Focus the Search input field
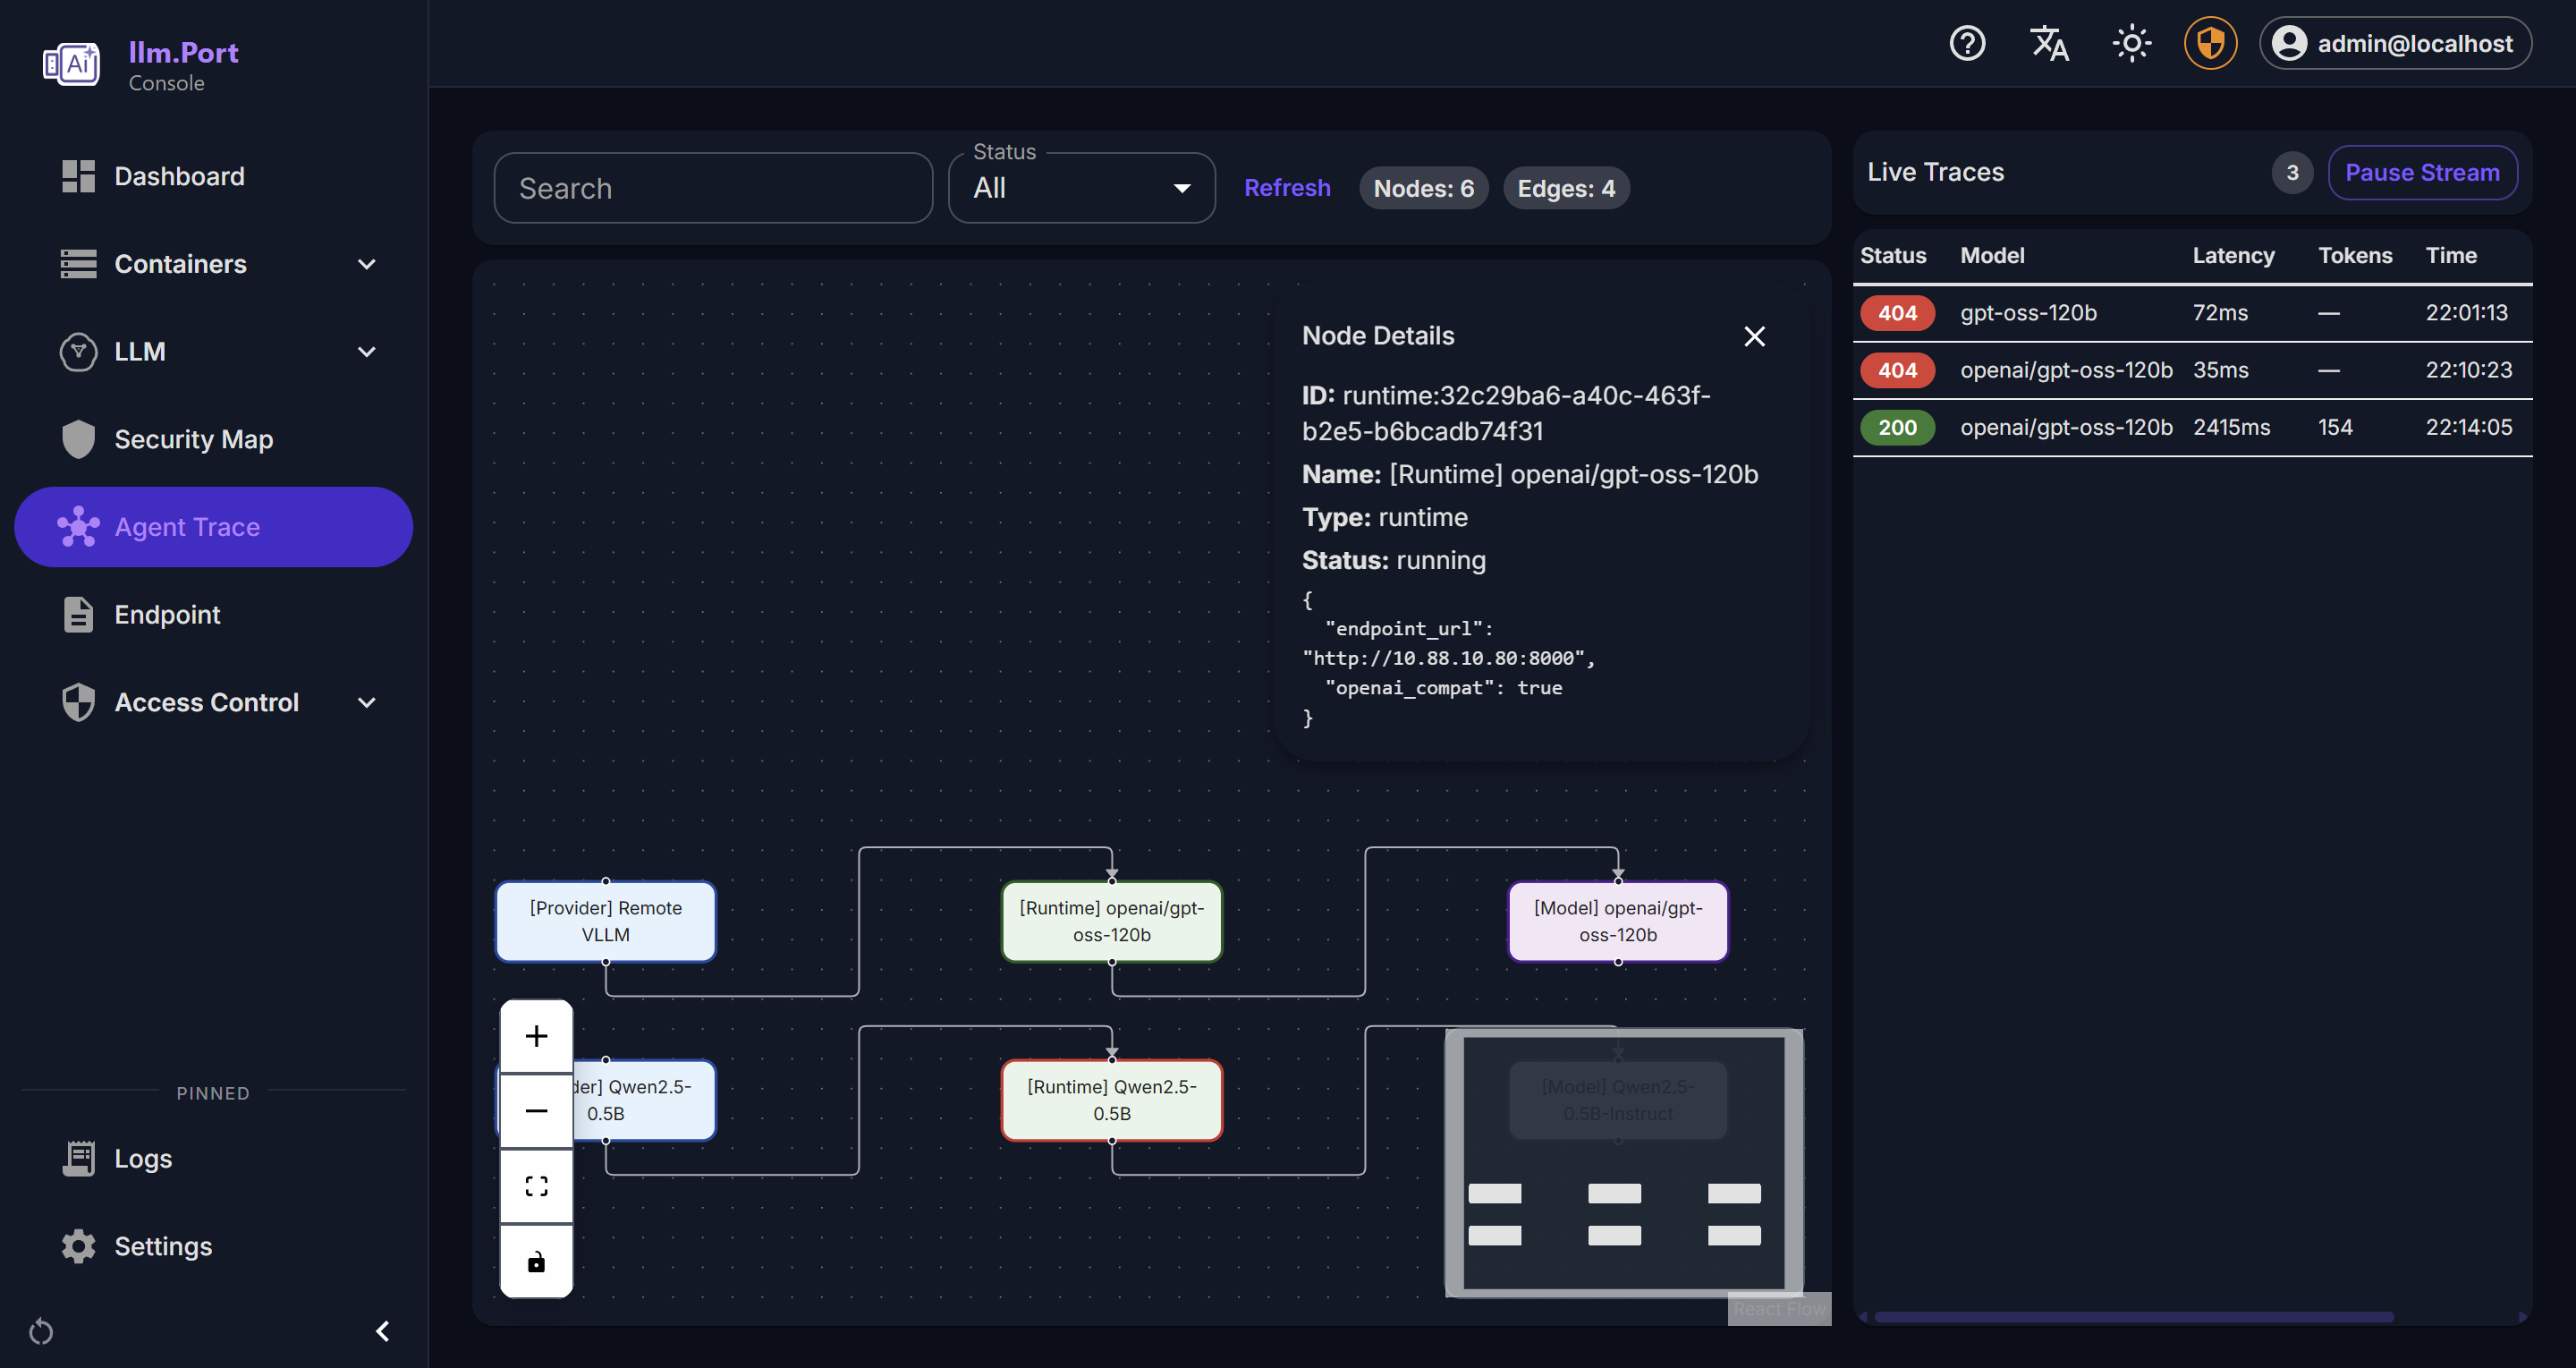 pos(713,188)
